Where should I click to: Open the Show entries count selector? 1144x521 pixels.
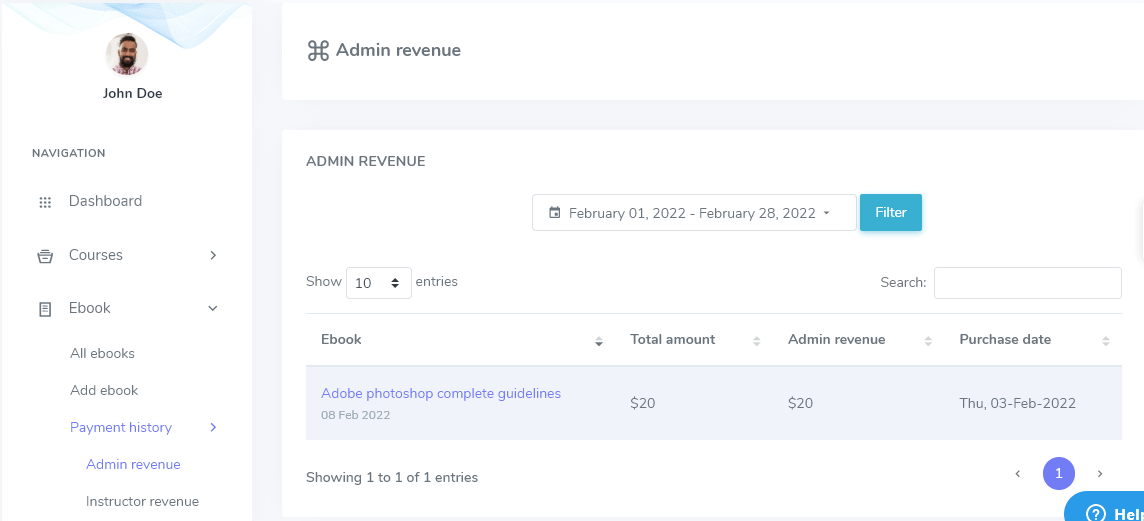(378, 283)
